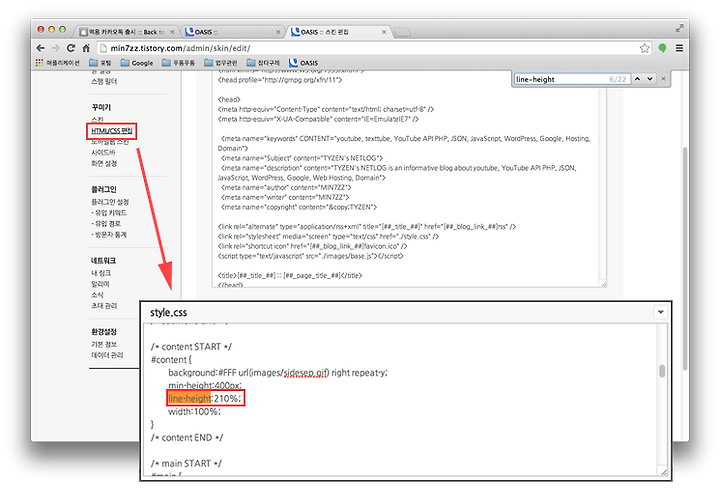Image resolution: width=720 pixels, height=503 pixels.
Task: Open 화면 설정 in the sidebar
Action: (104, 164)
